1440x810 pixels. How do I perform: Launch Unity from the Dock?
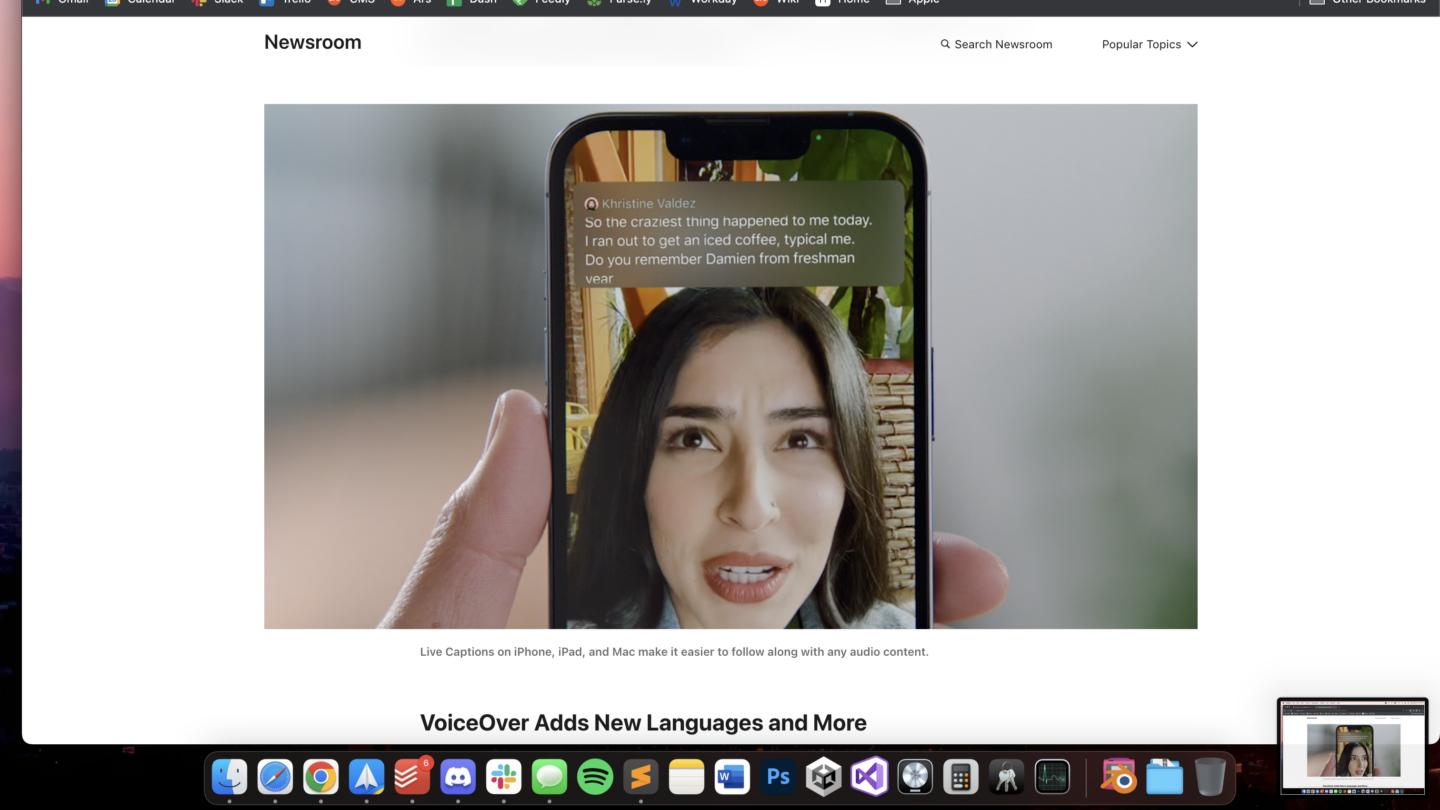pyautogui.click(x=823, y=776)
